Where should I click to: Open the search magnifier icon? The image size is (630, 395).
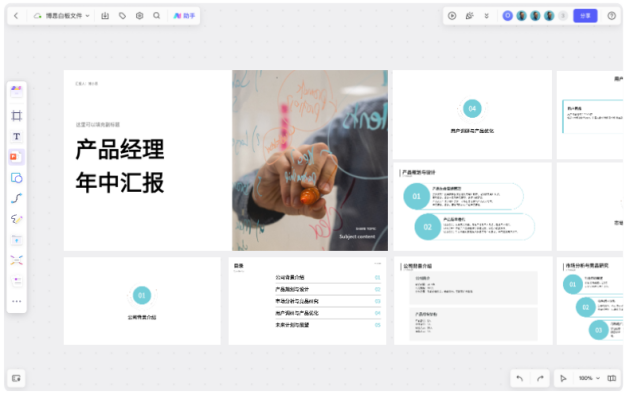pos(157,16)
